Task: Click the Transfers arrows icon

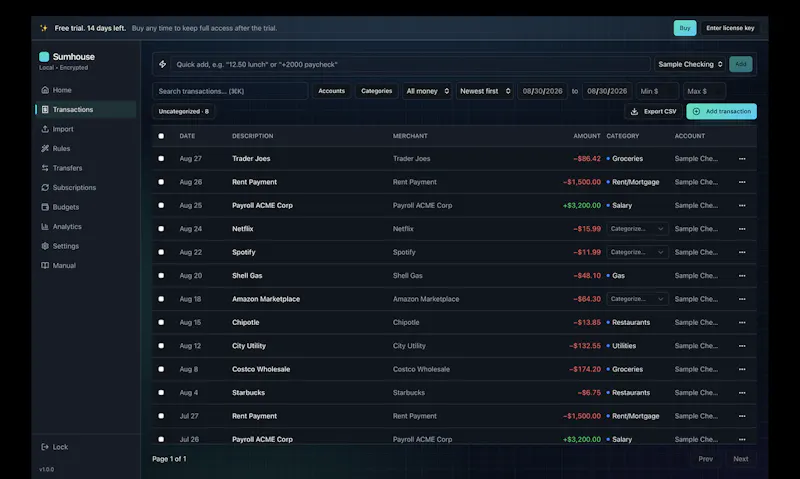Action: tap(45, 168)
